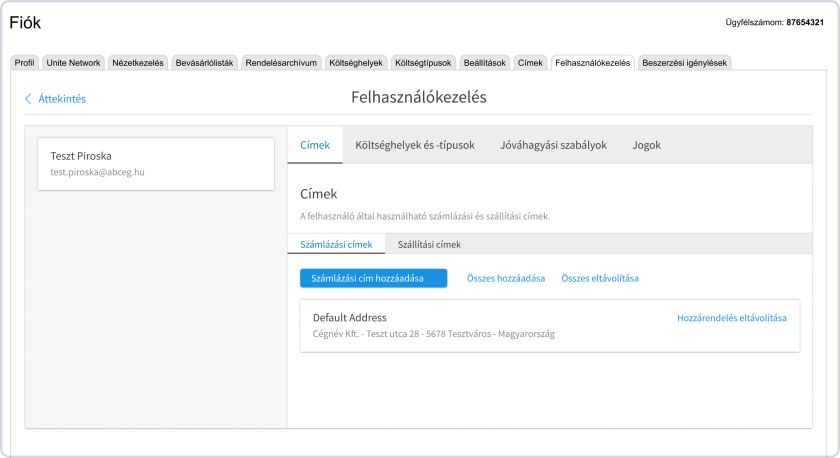Viewport: 840px width, 458px height.
Task: Switch to the Szállítási címek tab
Action: point(429,244)
